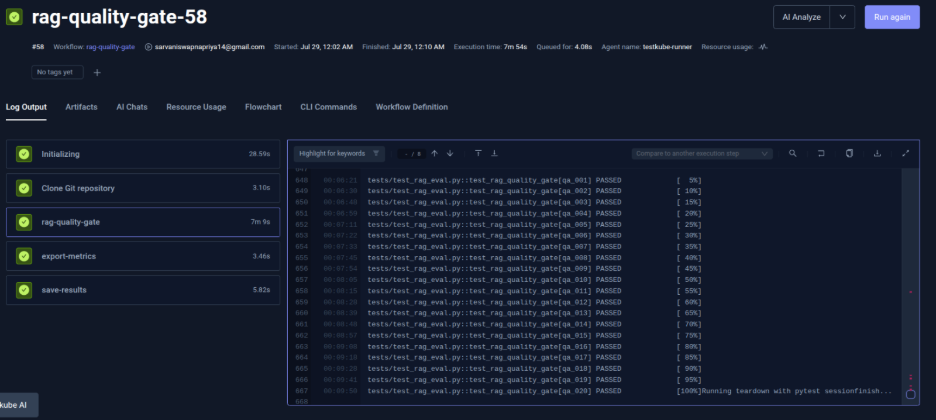This screenshot has width=936, height=420.
Task: Select the Clone Git repository step
Action: 143,188
